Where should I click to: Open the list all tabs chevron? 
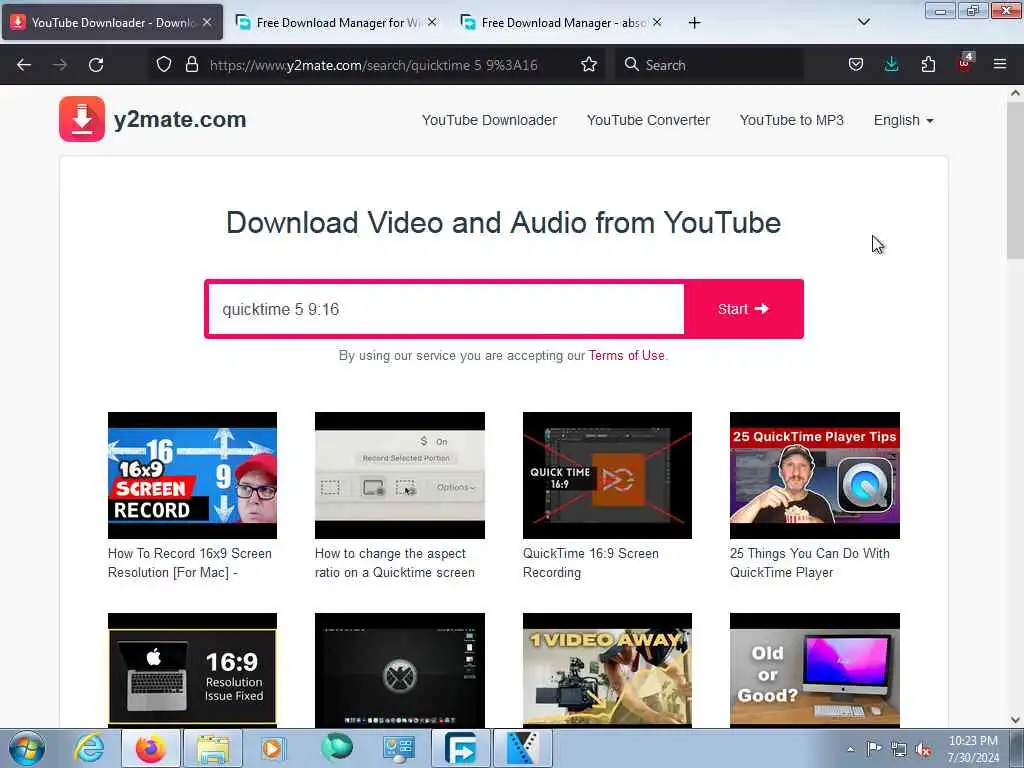[863, 22]
